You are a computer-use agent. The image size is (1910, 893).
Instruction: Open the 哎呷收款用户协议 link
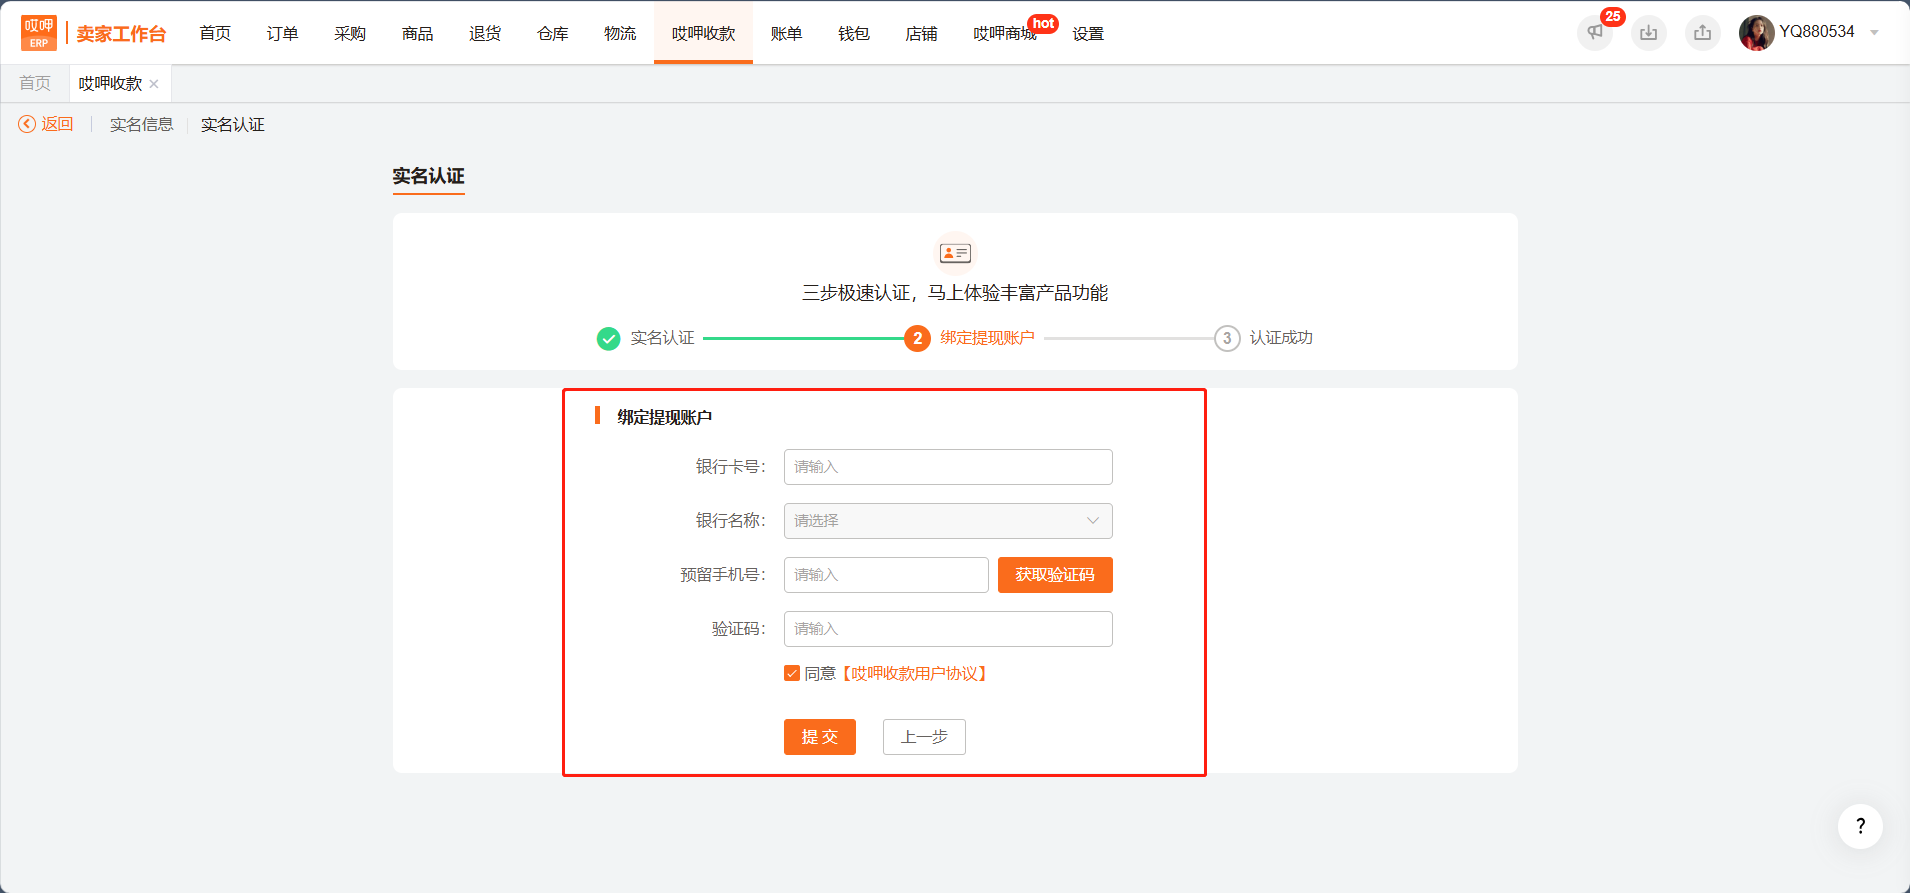click(914, 674)
